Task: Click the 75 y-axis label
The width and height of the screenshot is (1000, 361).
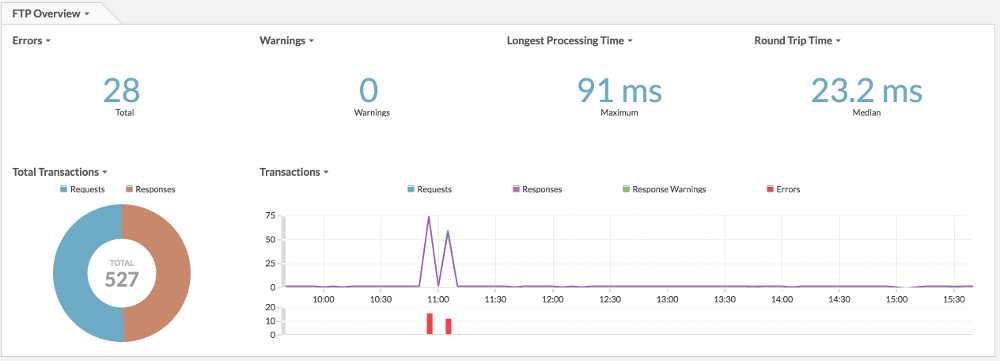Action: 271,216
